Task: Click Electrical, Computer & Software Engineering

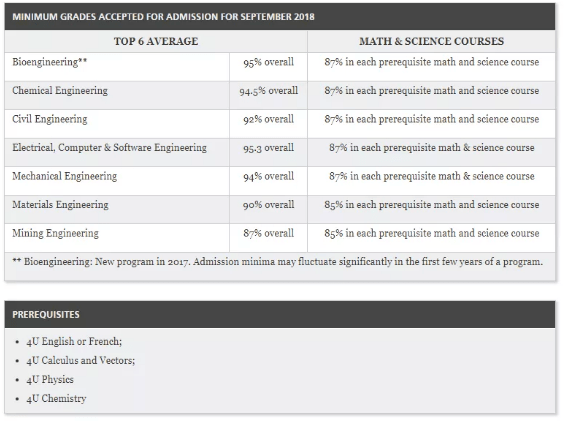Action: (109, 148)
